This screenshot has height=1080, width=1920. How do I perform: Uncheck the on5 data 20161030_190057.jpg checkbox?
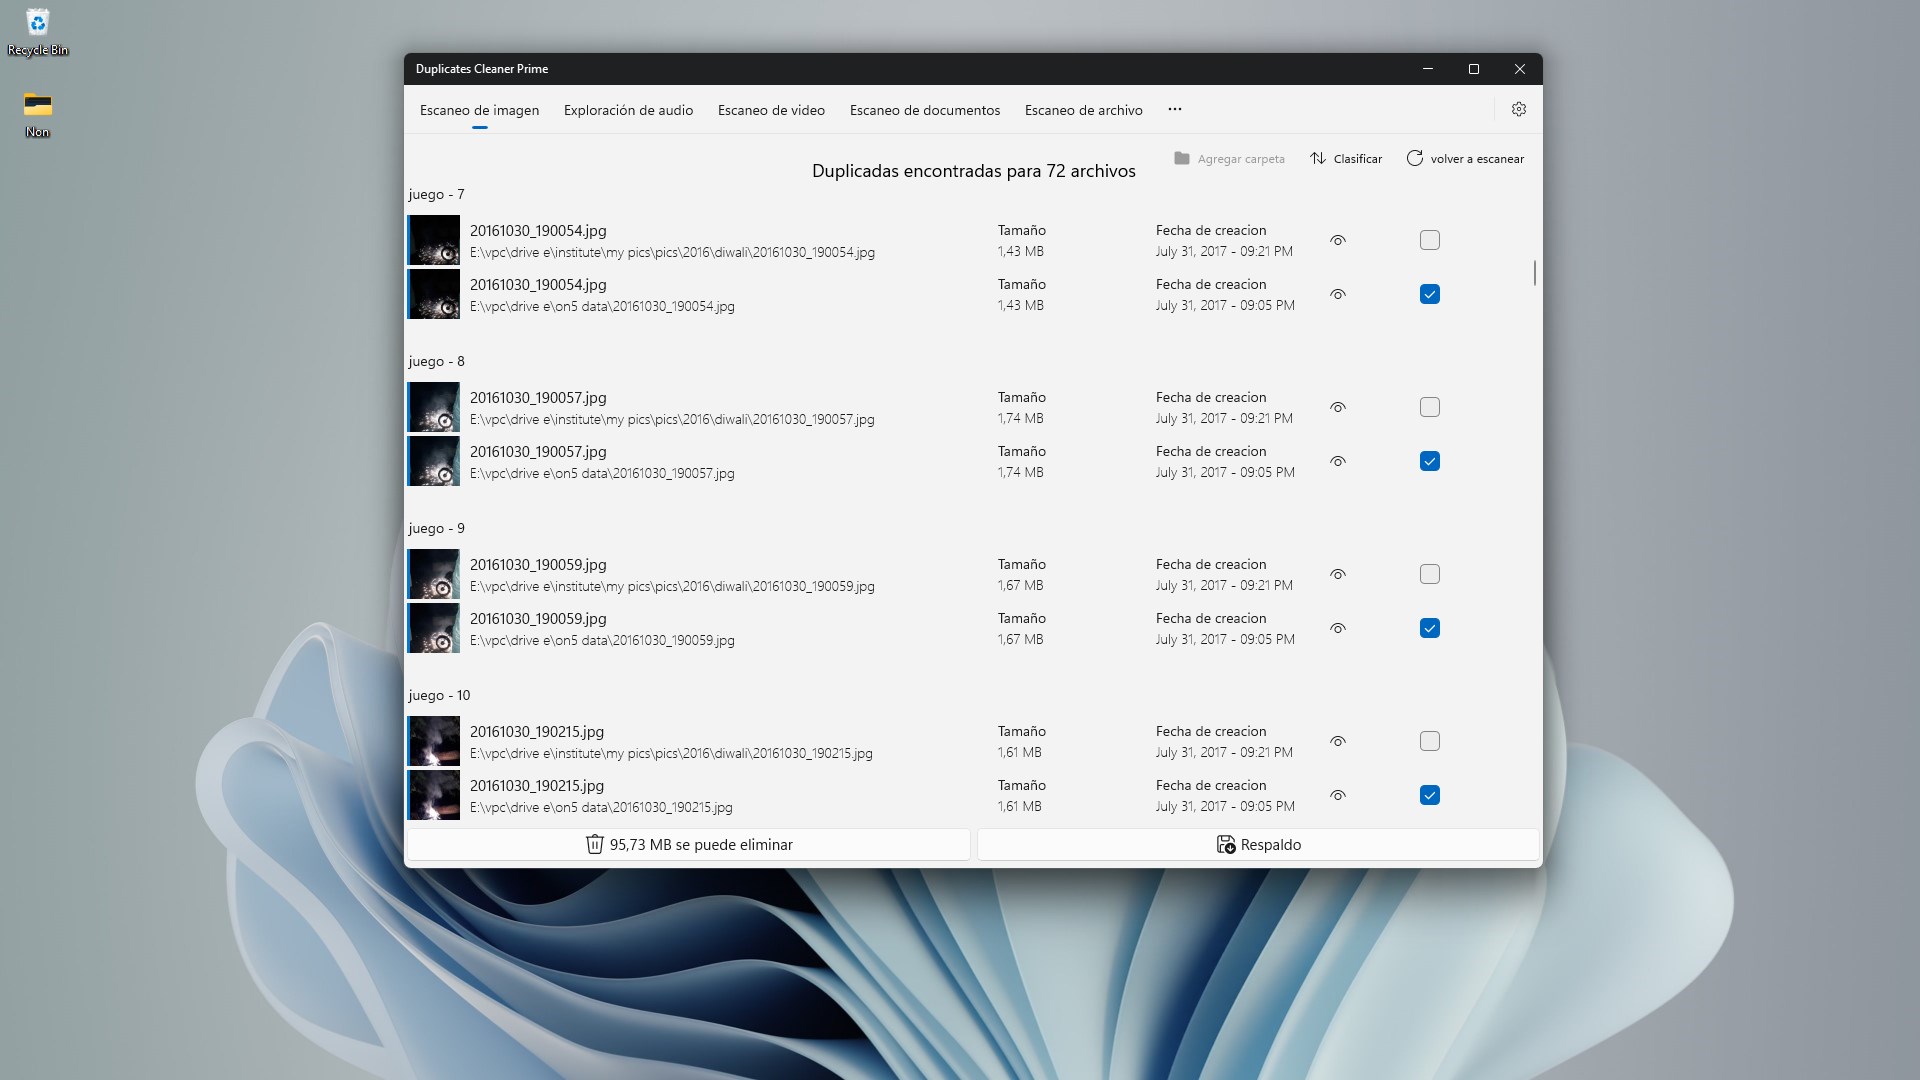[1430, 461]
